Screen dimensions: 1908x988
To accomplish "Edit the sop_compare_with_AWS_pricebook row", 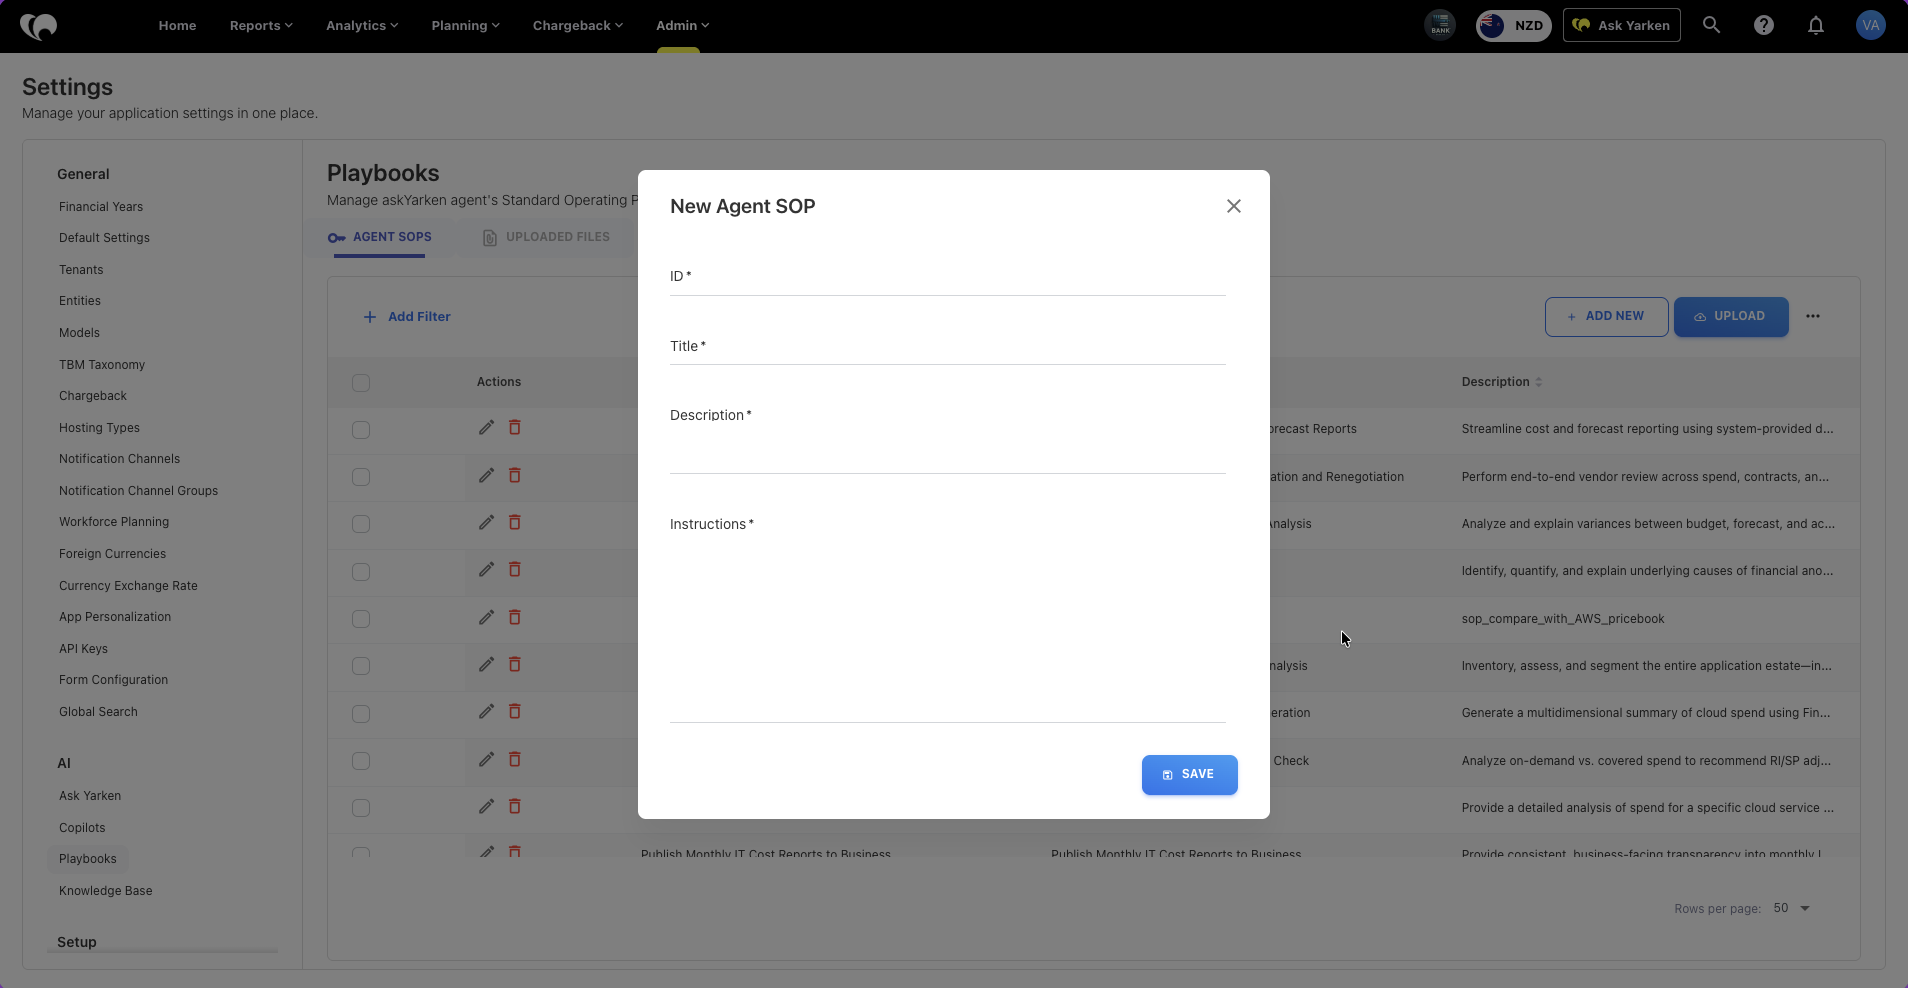I will click(486, 617).
